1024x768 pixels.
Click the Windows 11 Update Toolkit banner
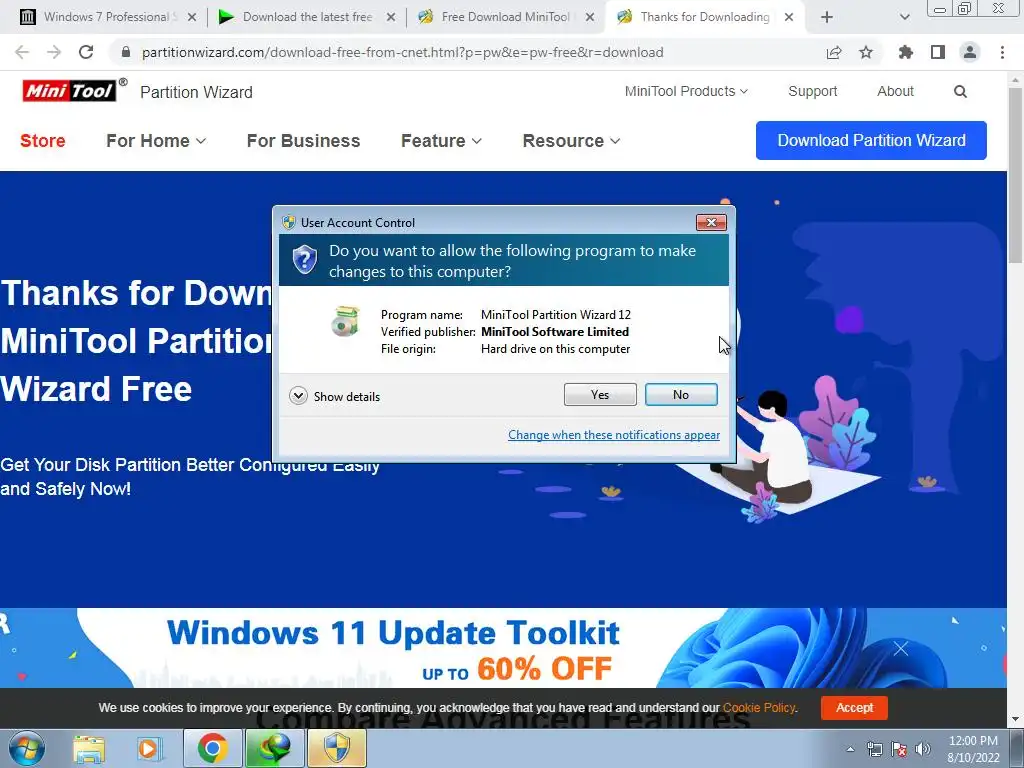pos(503,648)
